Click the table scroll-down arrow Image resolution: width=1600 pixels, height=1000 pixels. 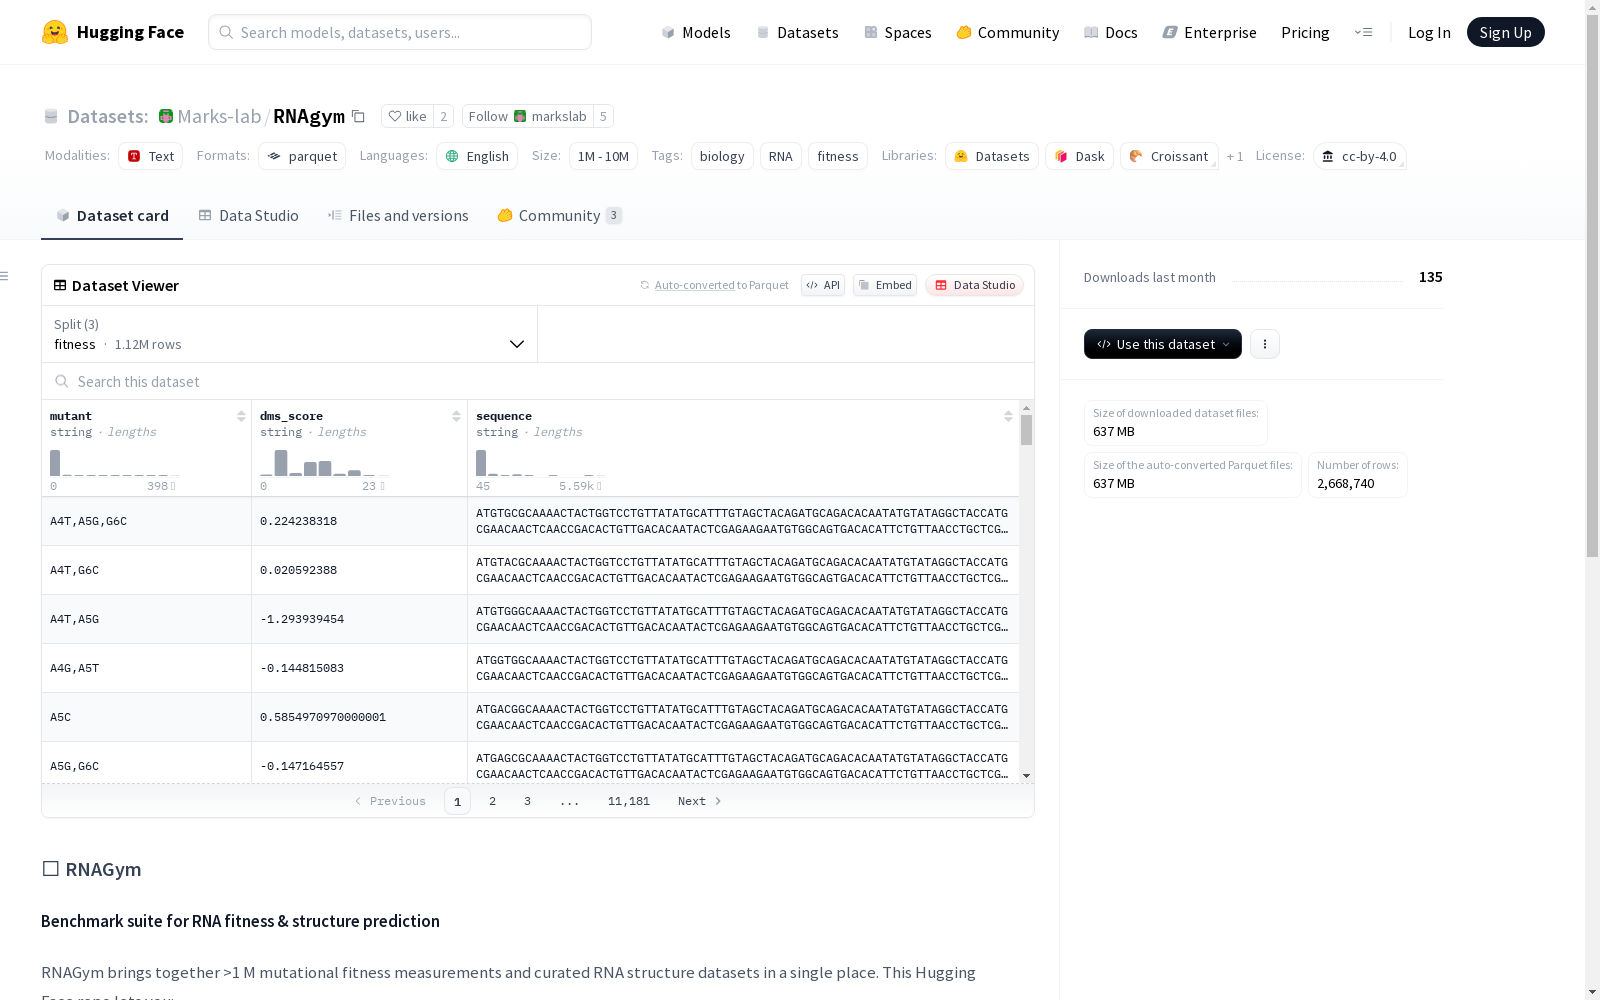[1026, 776]
